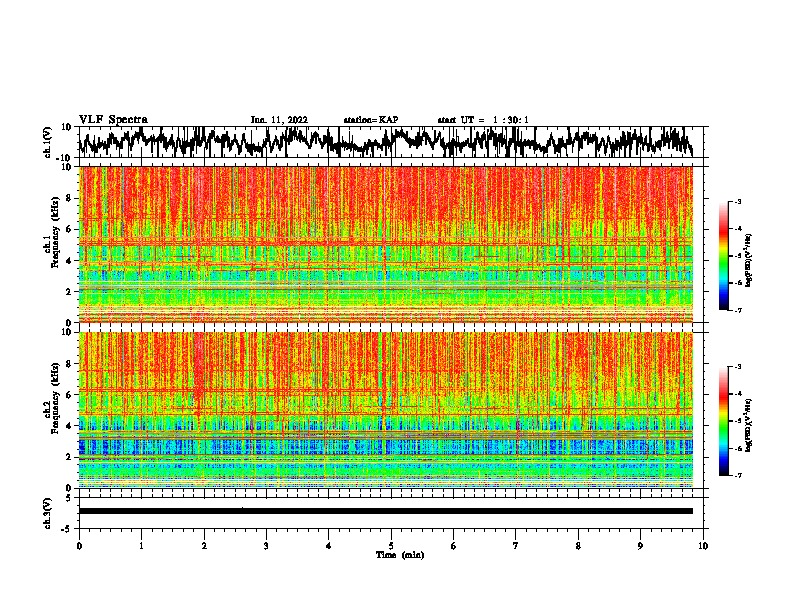This screenshot has width=792, height=612.
Task: Click the ch.2 spectrogram panel
Action: [x=386, y=410]
